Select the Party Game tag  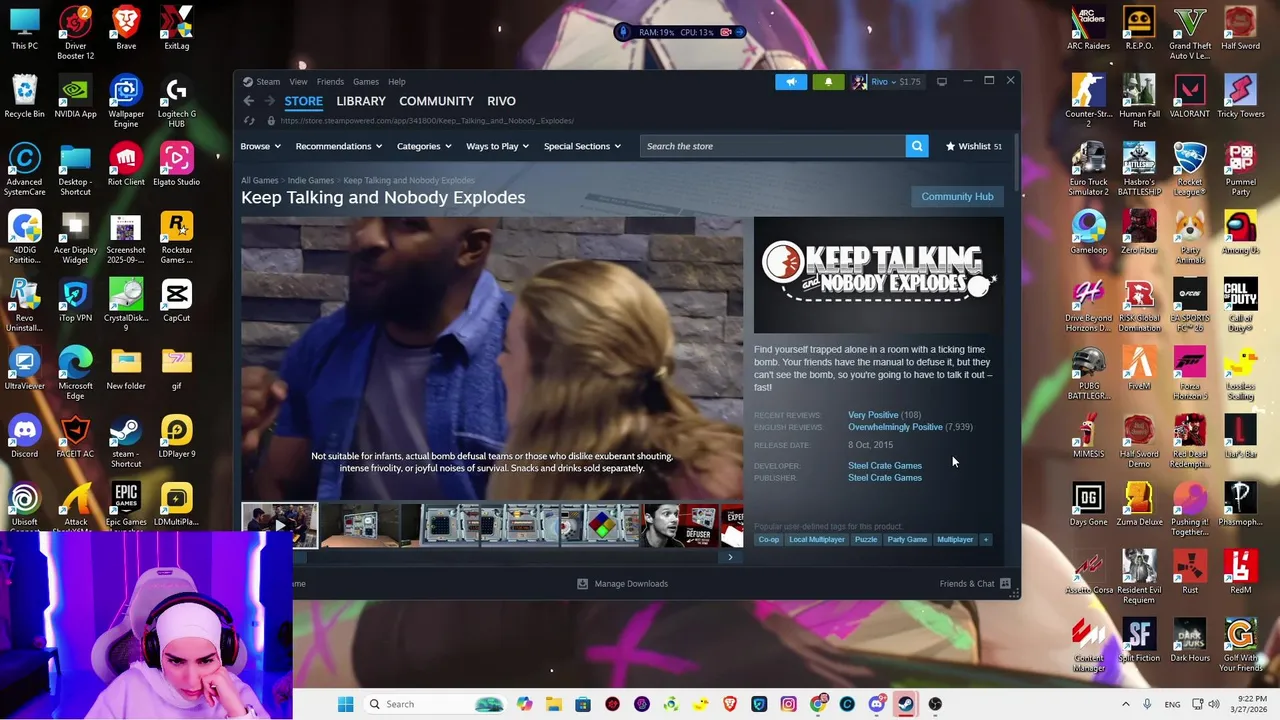point(907,540)
